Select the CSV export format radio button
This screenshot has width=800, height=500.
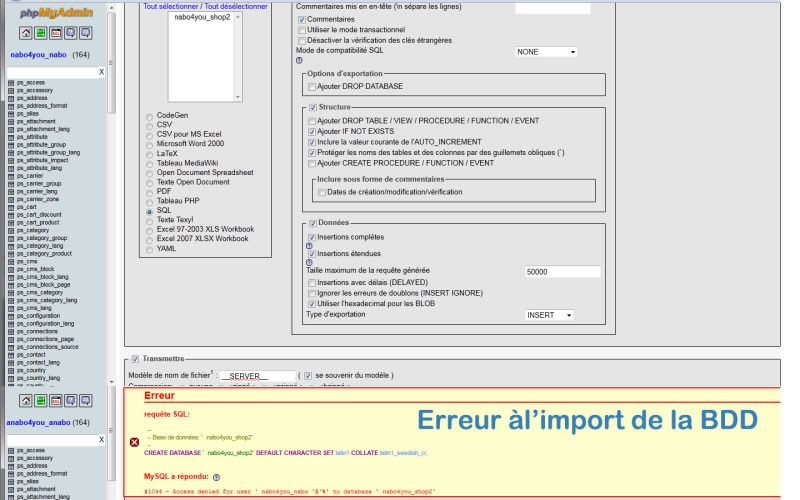coord(151,126)
